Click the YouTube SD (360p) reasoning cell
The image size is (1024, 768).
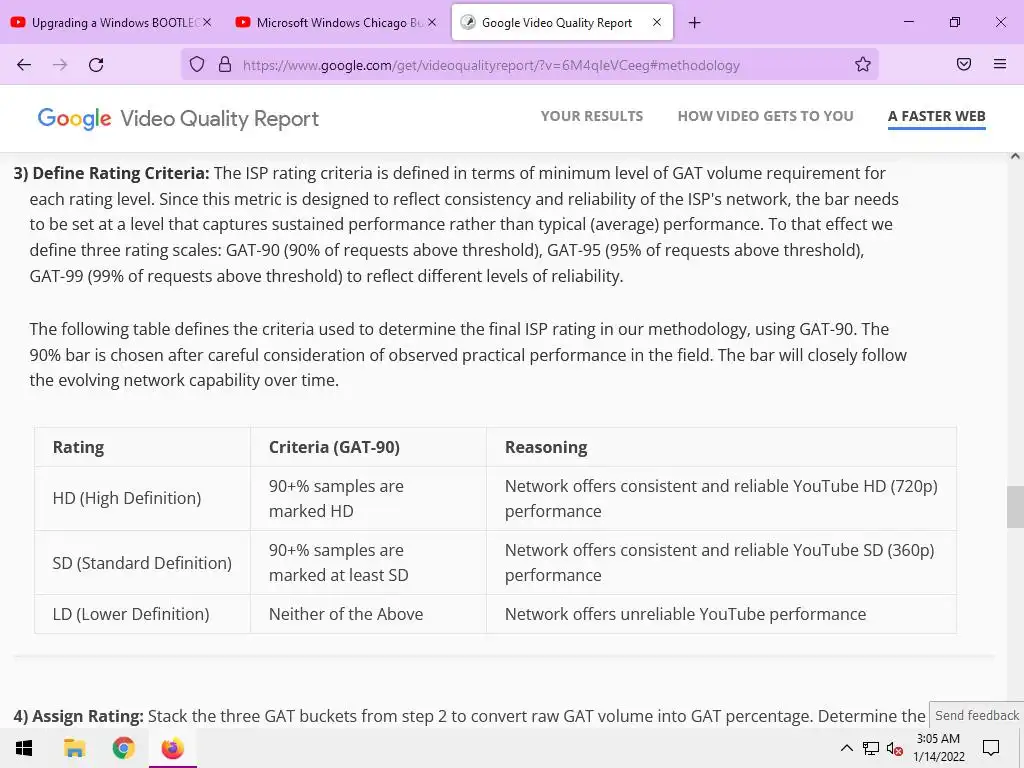click(720, 562)
